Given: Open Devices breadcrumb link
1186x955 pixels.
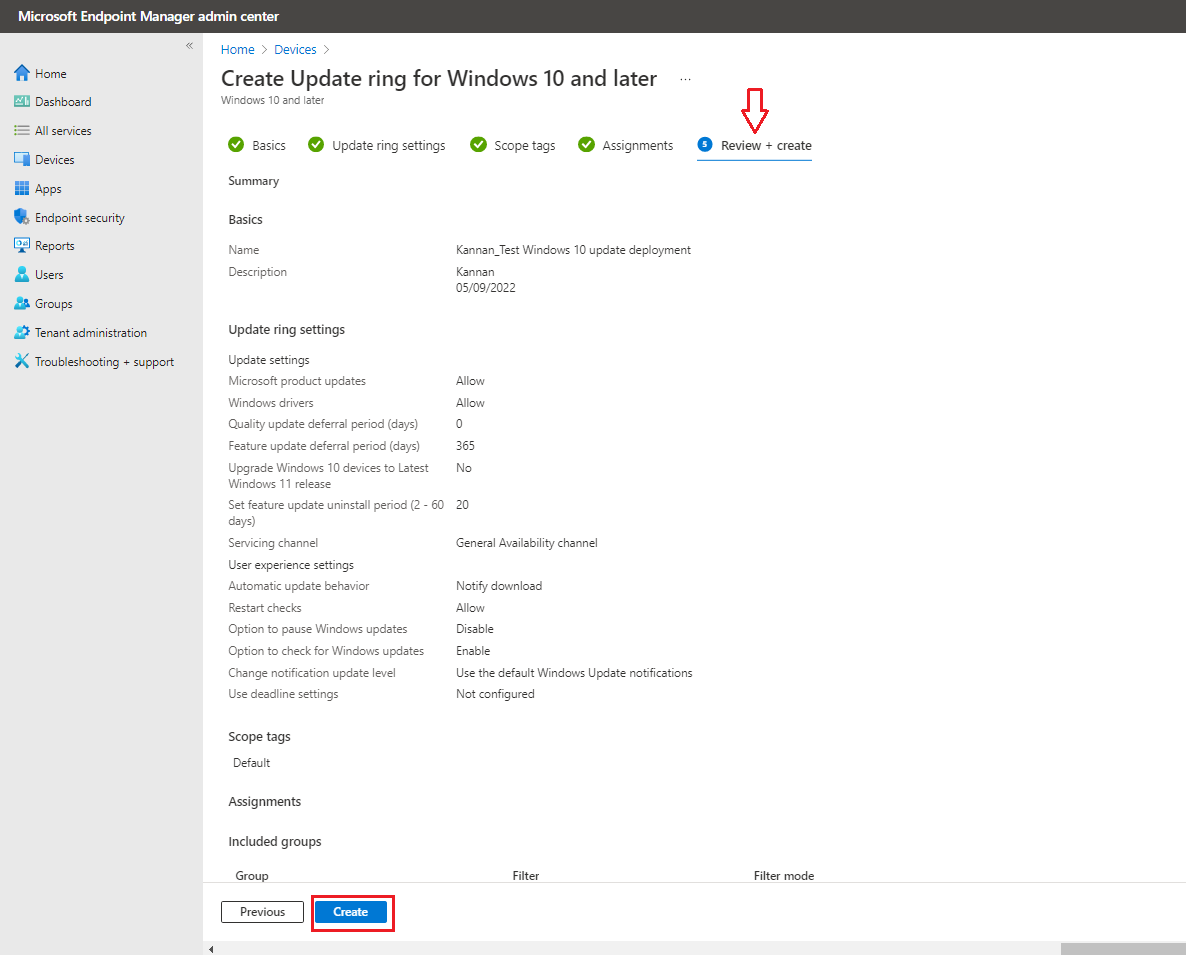Looking at the screenshot, I should (x=295, y=49).
